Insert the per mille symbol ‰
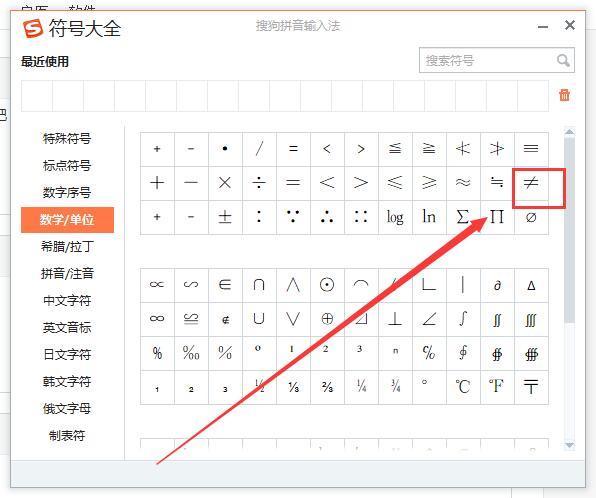The width and height of the screenshot is (596, 498). pyautogui.click(x=191, y=353)
